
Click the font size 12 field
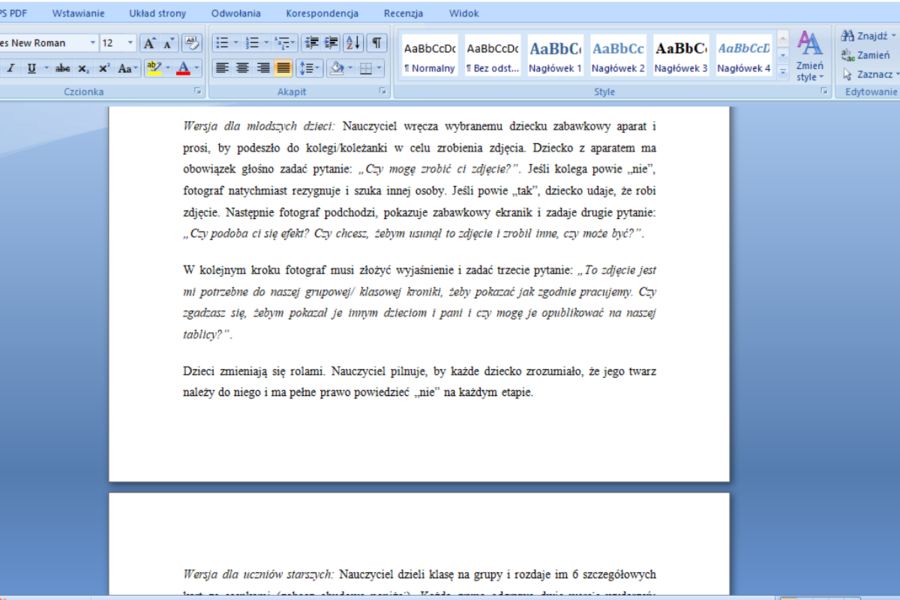pos(112,43)
